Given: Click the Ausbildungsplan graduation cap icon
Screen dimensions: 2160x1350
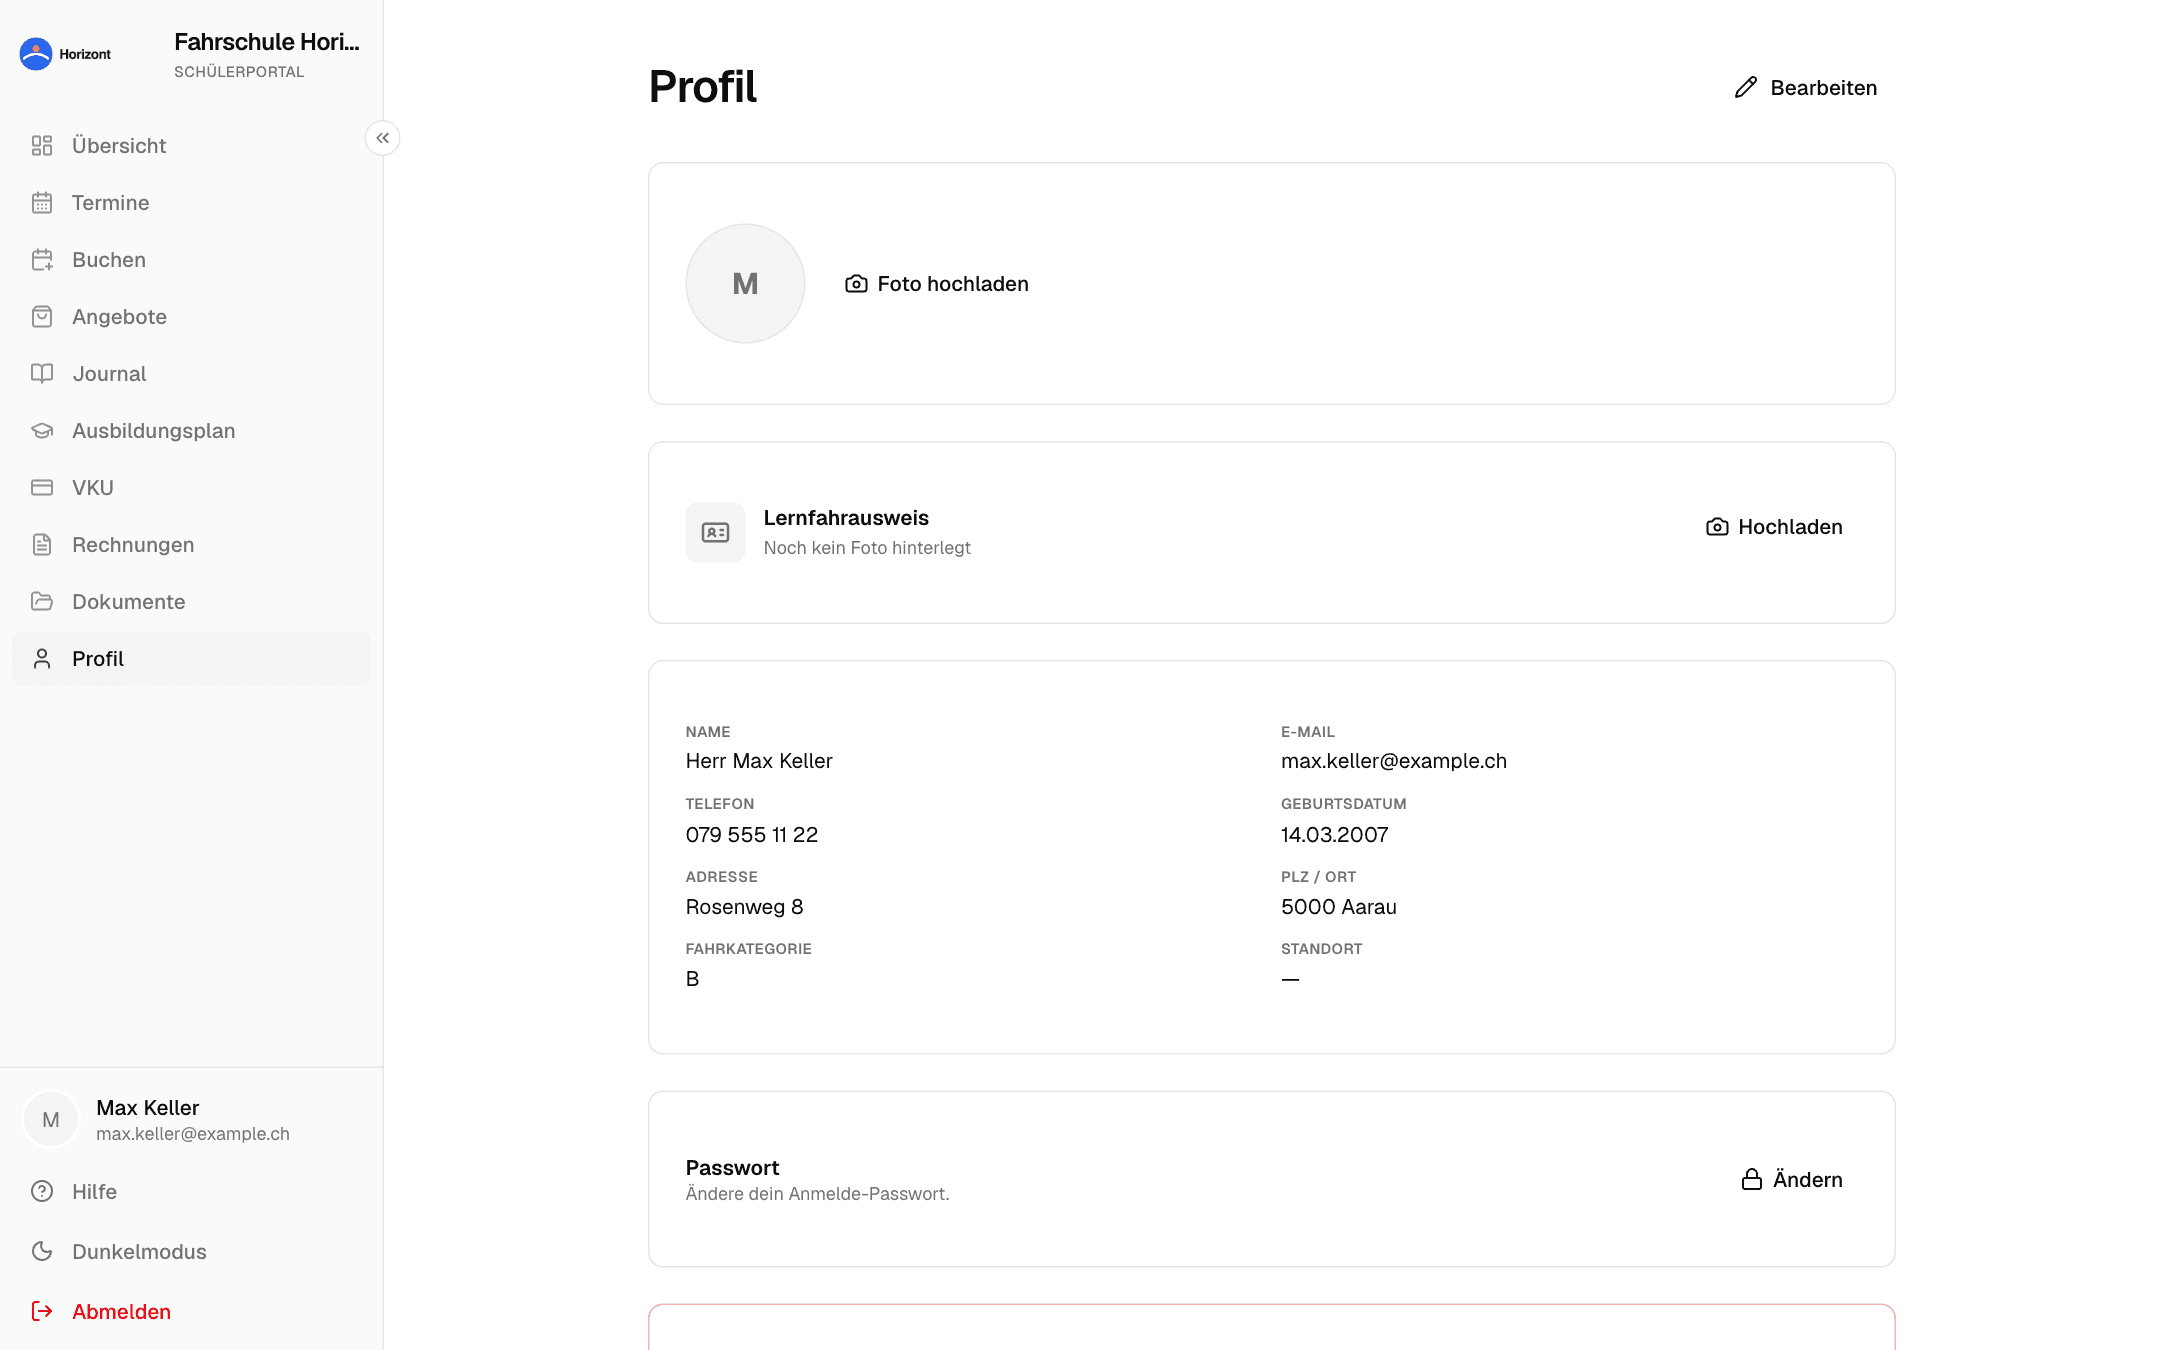Looking at the screenshot, I should click(42, 431).
